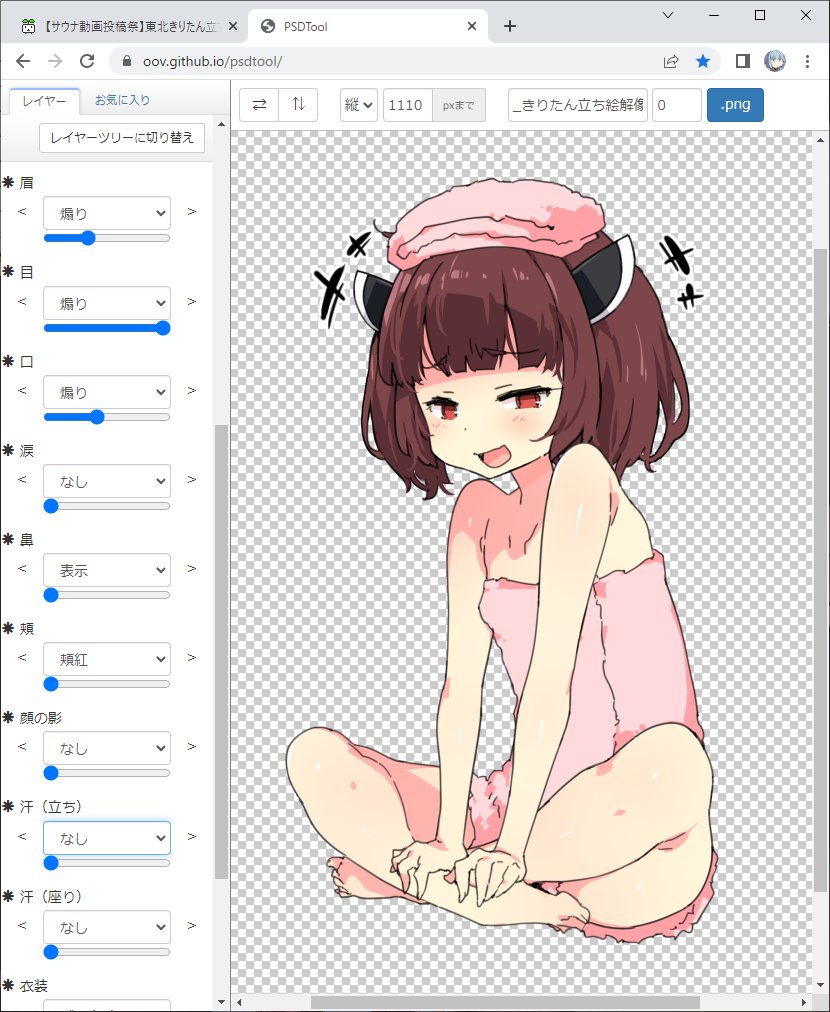Select next 口 option arrow
830x1012 pixels.
192,390
